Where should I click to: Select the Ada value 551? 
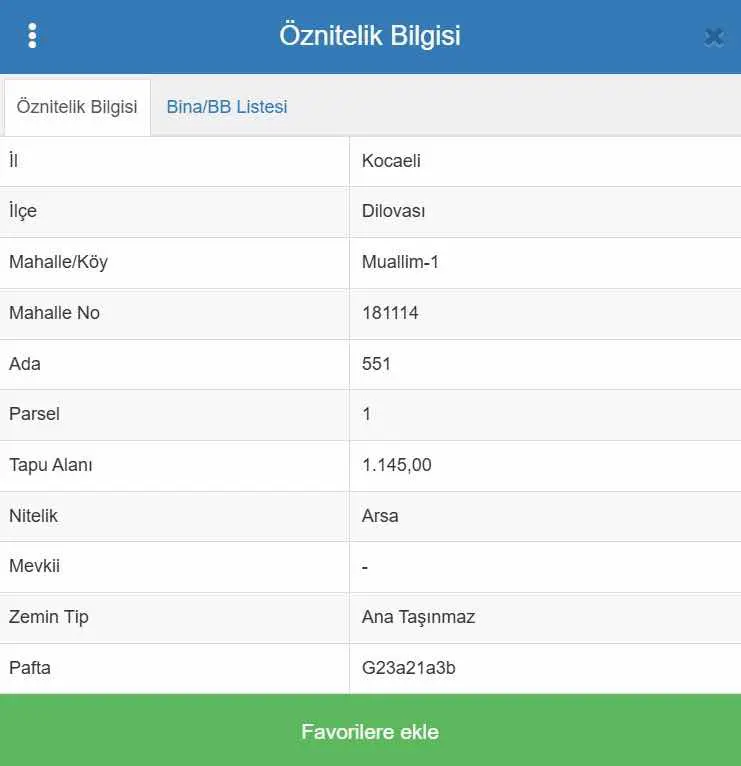376,363
